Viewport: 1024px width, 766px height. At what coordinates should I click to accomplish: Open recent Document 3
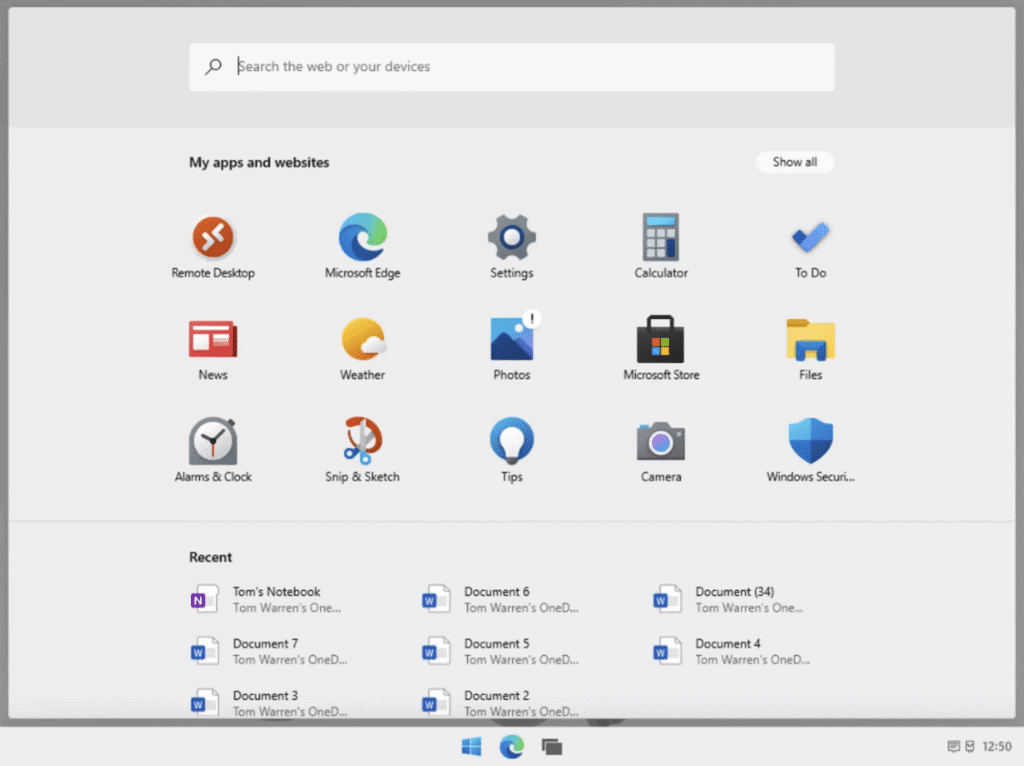point(269,703)
